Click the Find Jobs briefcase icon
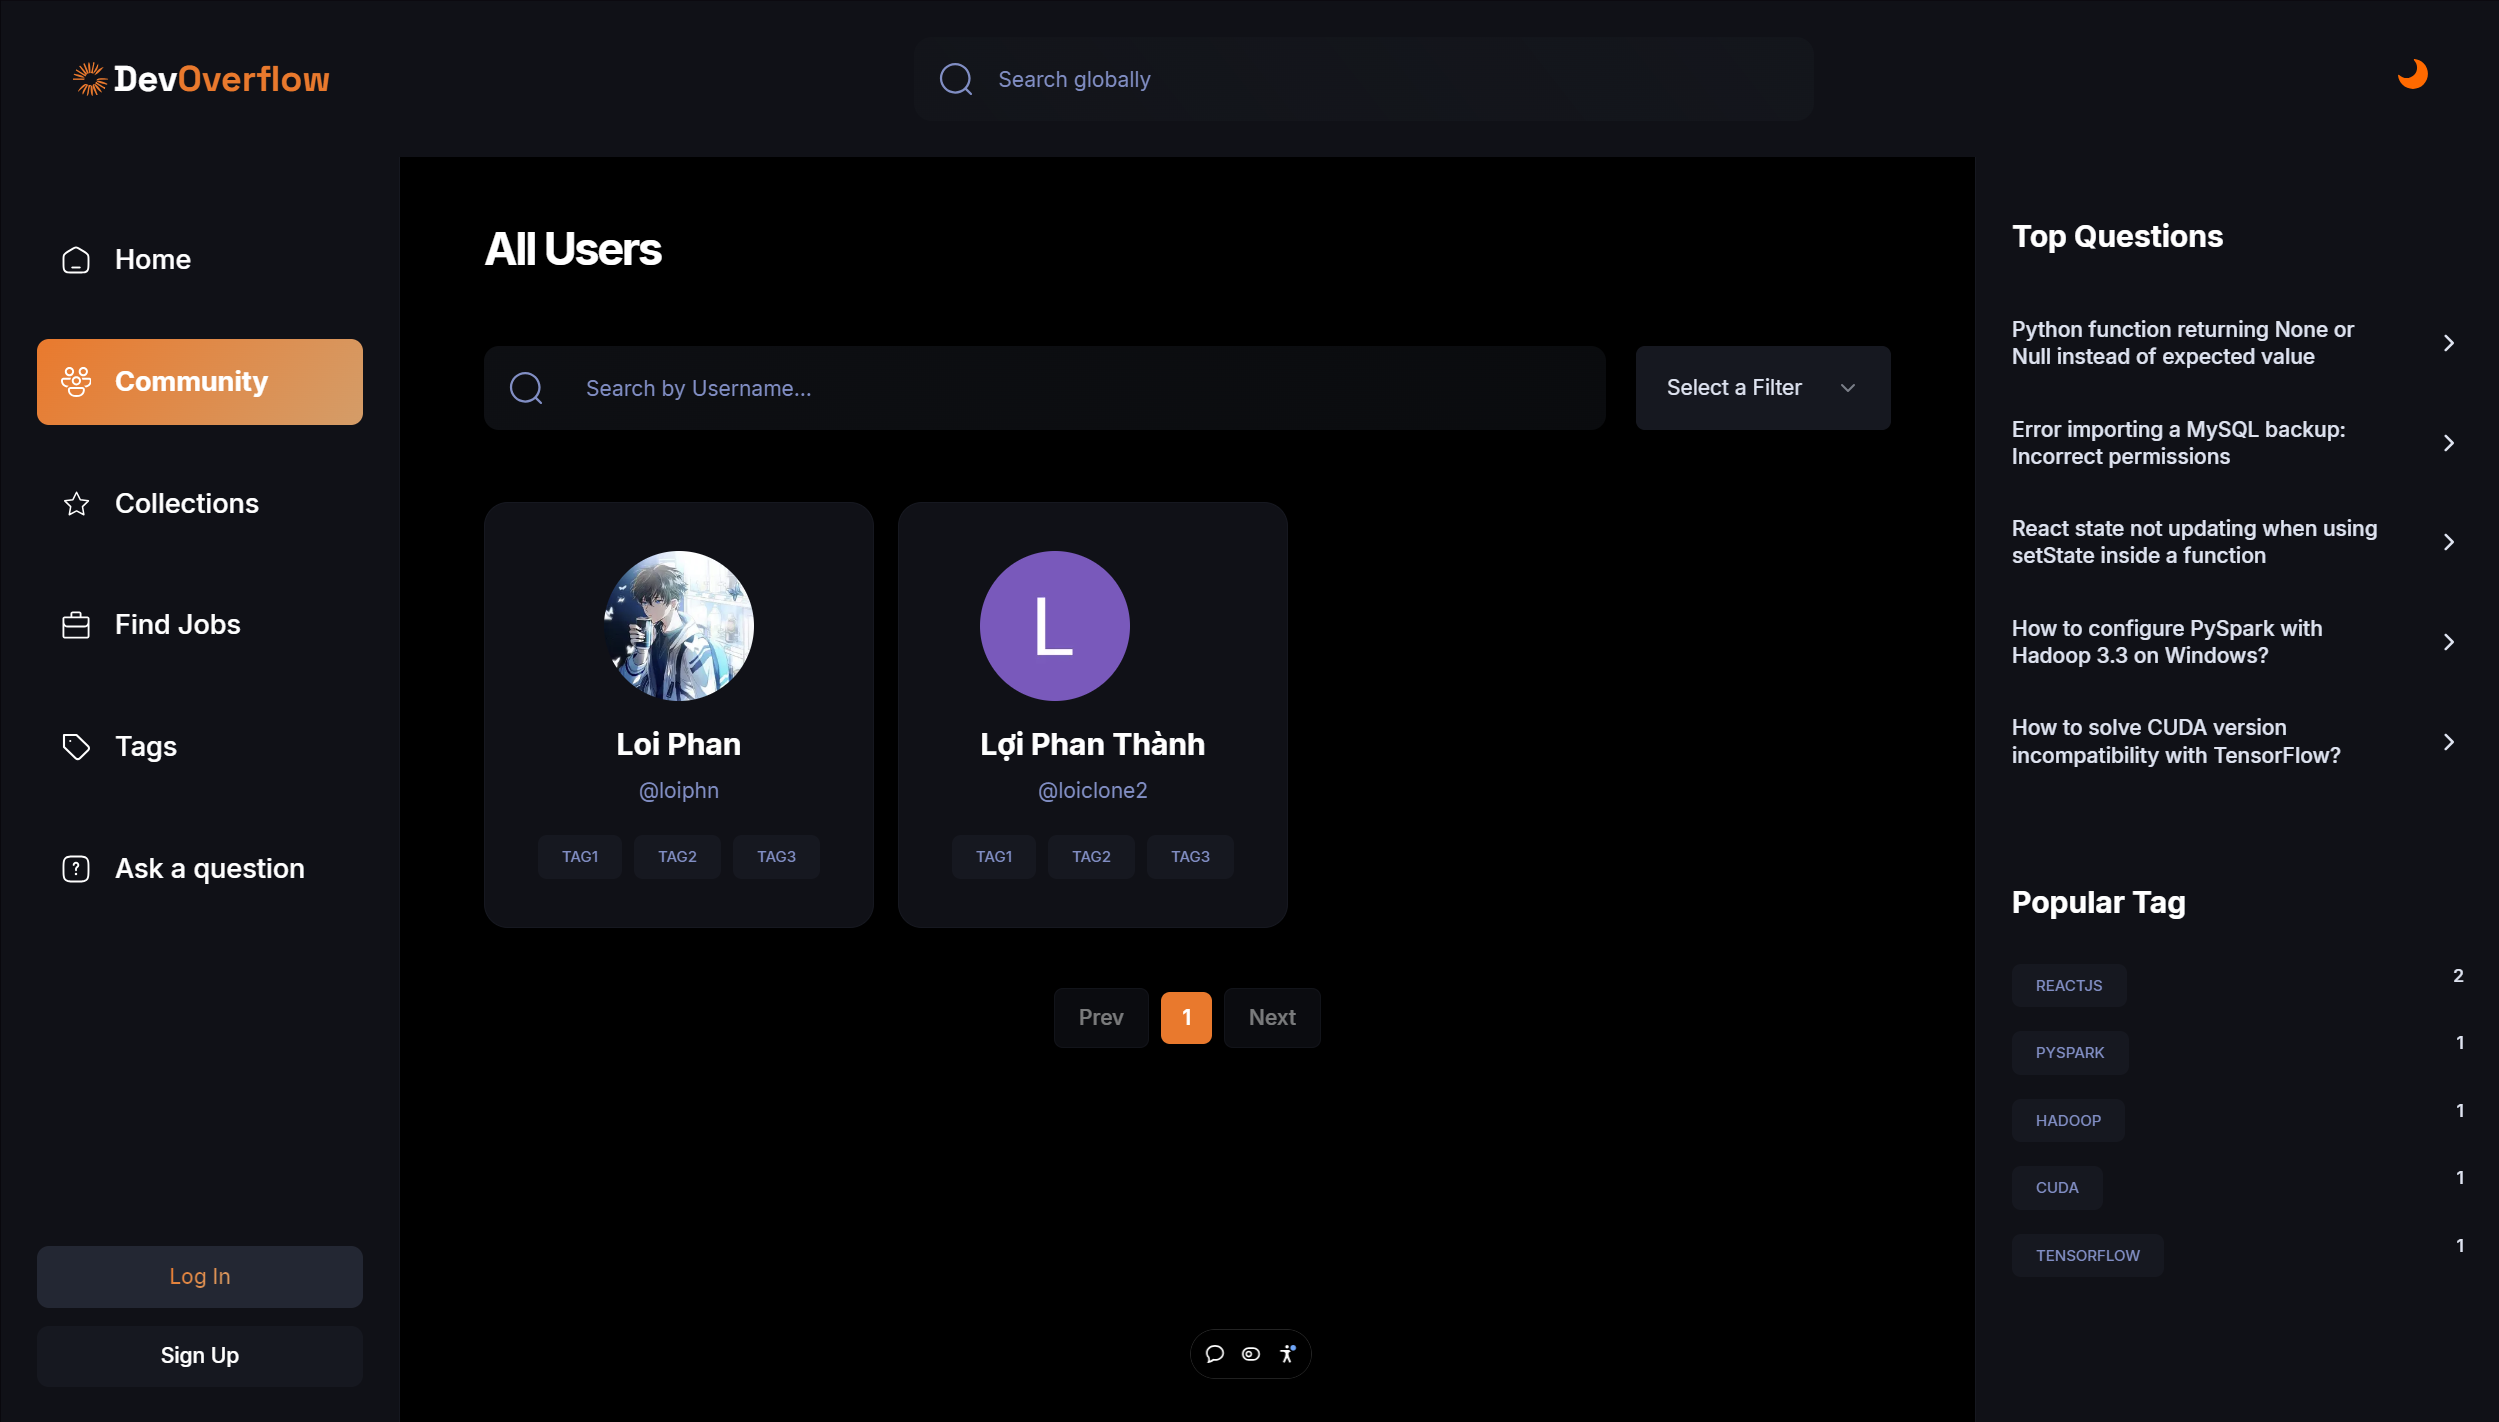Image resolution: width=2499 pixels, height=1422 pixels. (76, 626)
